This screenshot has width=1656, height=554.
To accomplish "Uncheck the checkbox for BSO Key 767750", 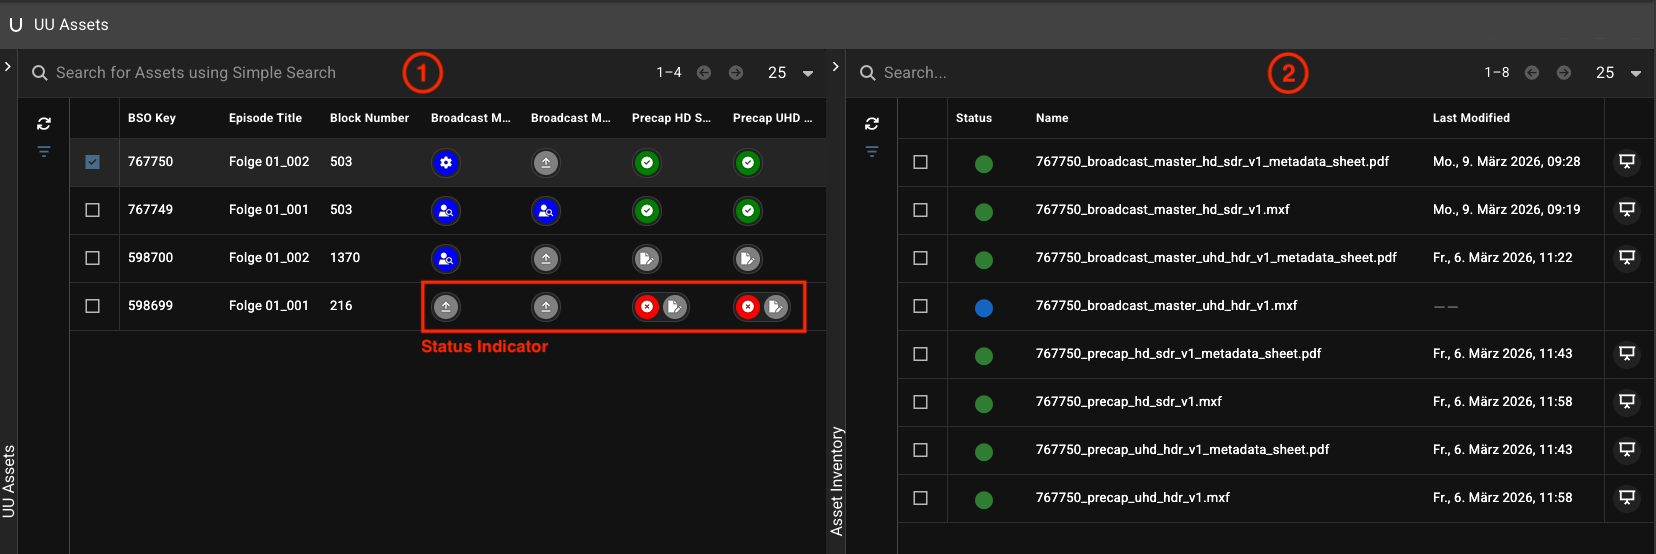I will pos(93,162).
